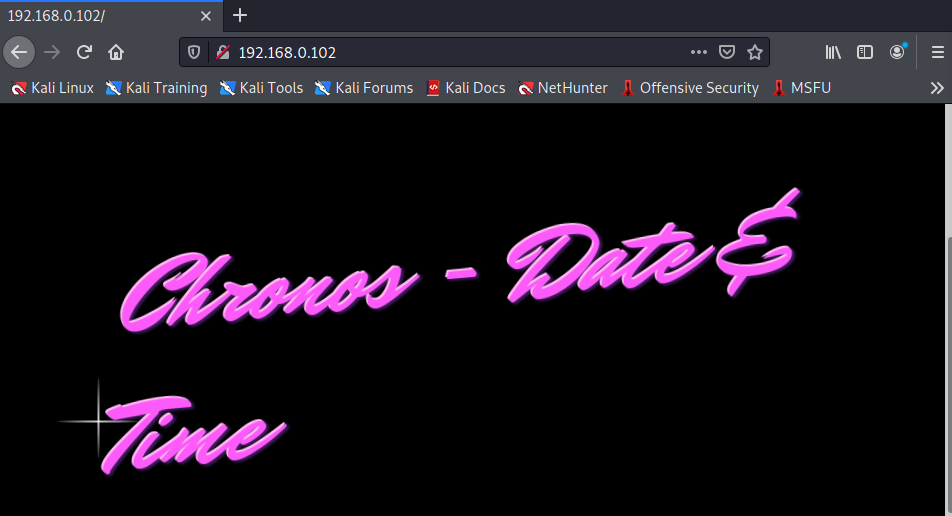
Task: Open the Firefox home page
Action: pyautogui.click(x=116, y=52)
